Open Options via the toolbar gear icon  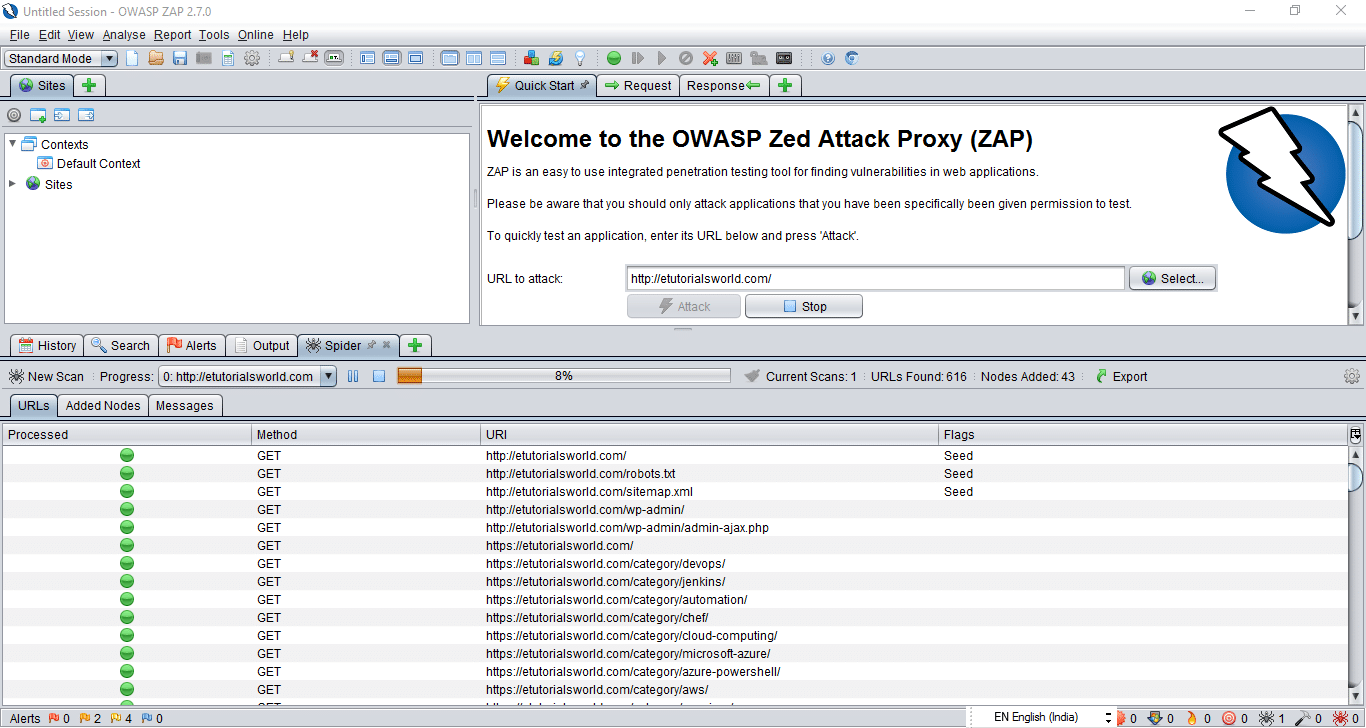[252, 58]
